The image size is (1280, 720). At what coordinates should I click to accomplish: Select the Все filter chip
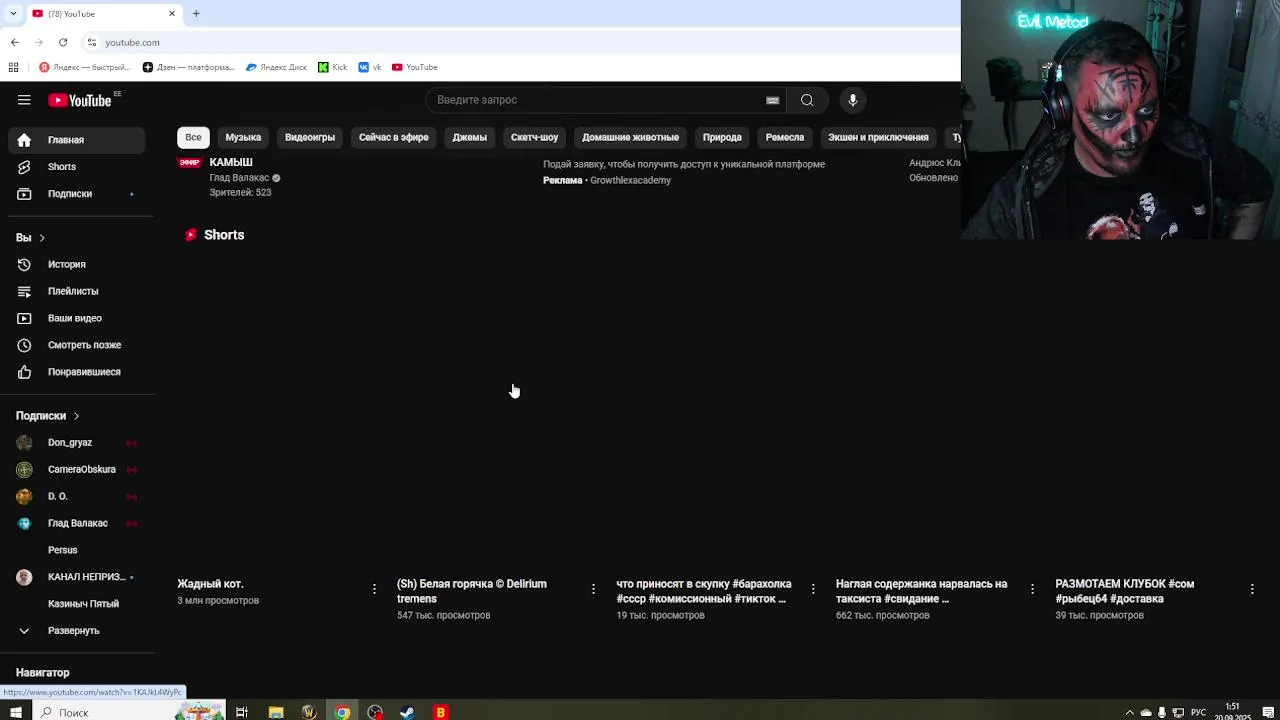pyautogui.click(x=193, y=137)
